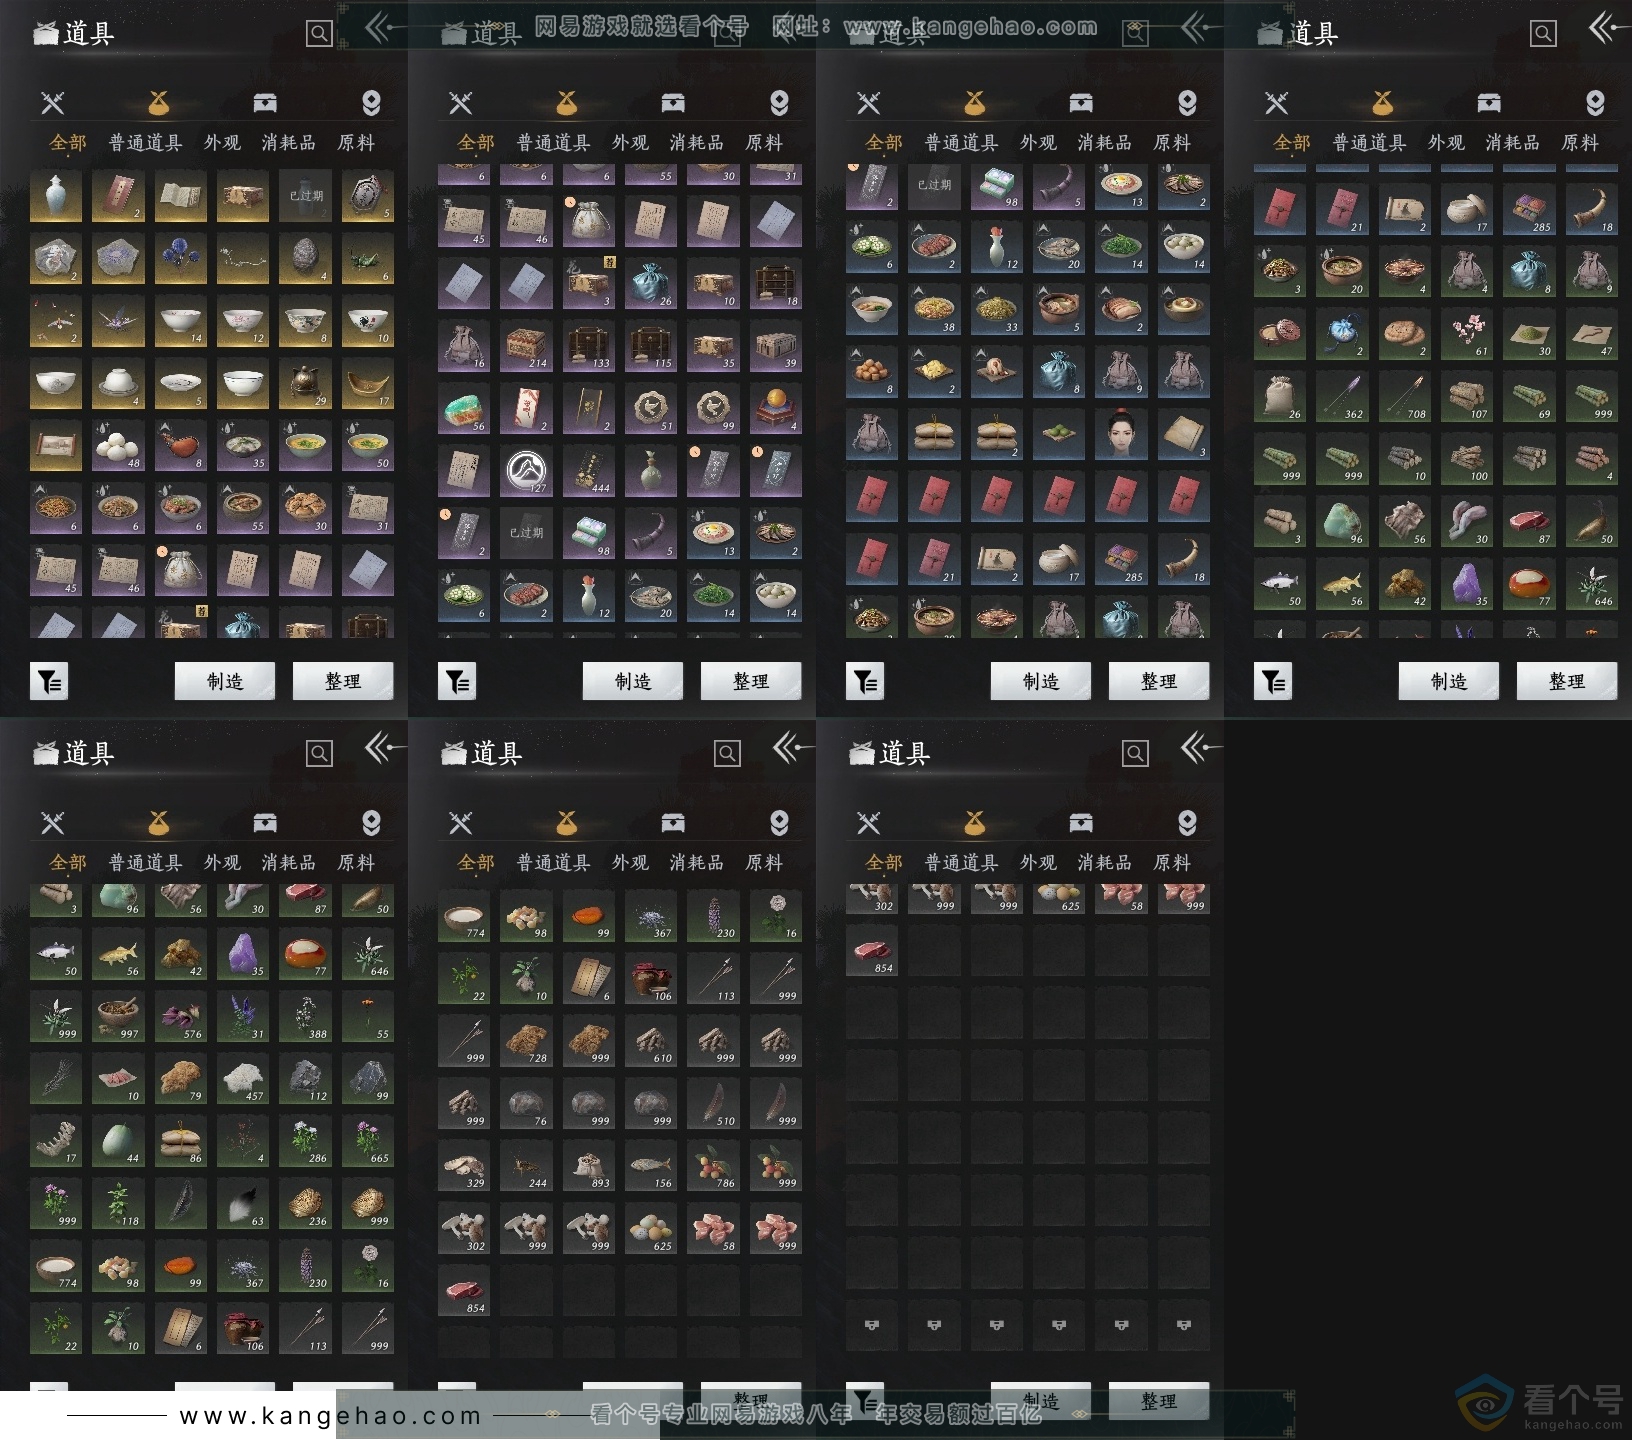1632x1440 pixels.
Task: Click 整理 button in bottom-right panel
Action: click(x=1159, y=1401)
